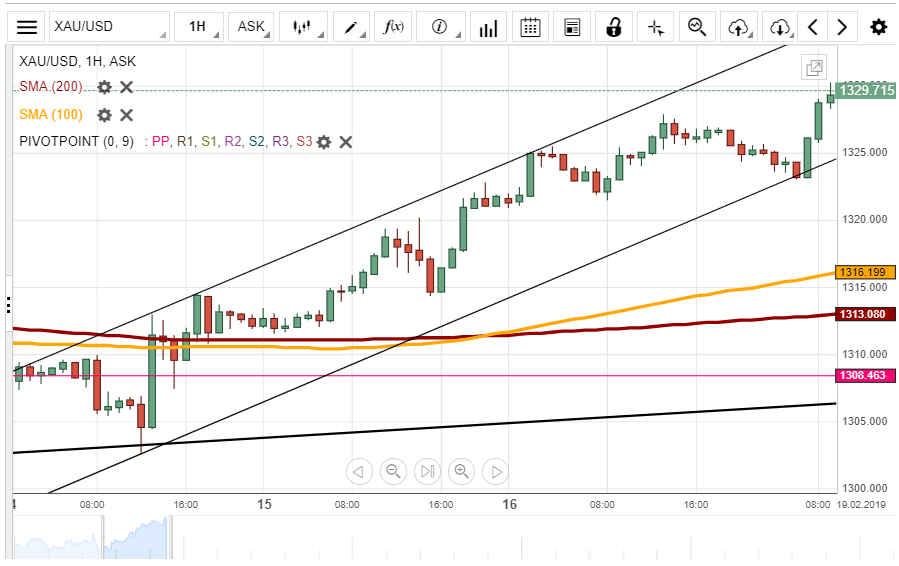The width and height of the screenshot is (899, 566).
Task: Click the cloud download icon
Action: [780, 27]
